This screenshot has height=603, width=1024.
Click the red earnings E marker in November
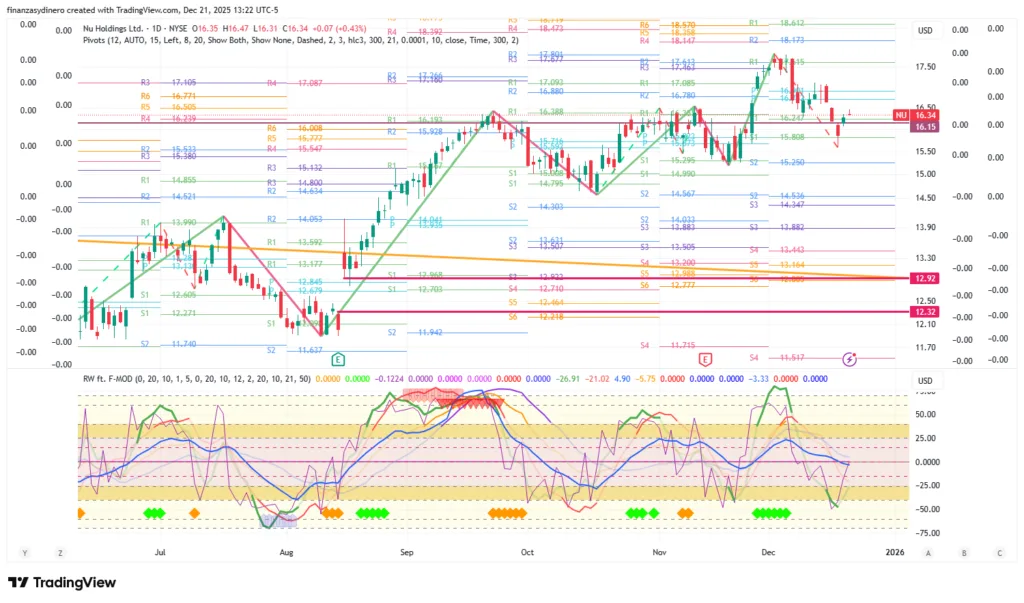coord(705,358)
